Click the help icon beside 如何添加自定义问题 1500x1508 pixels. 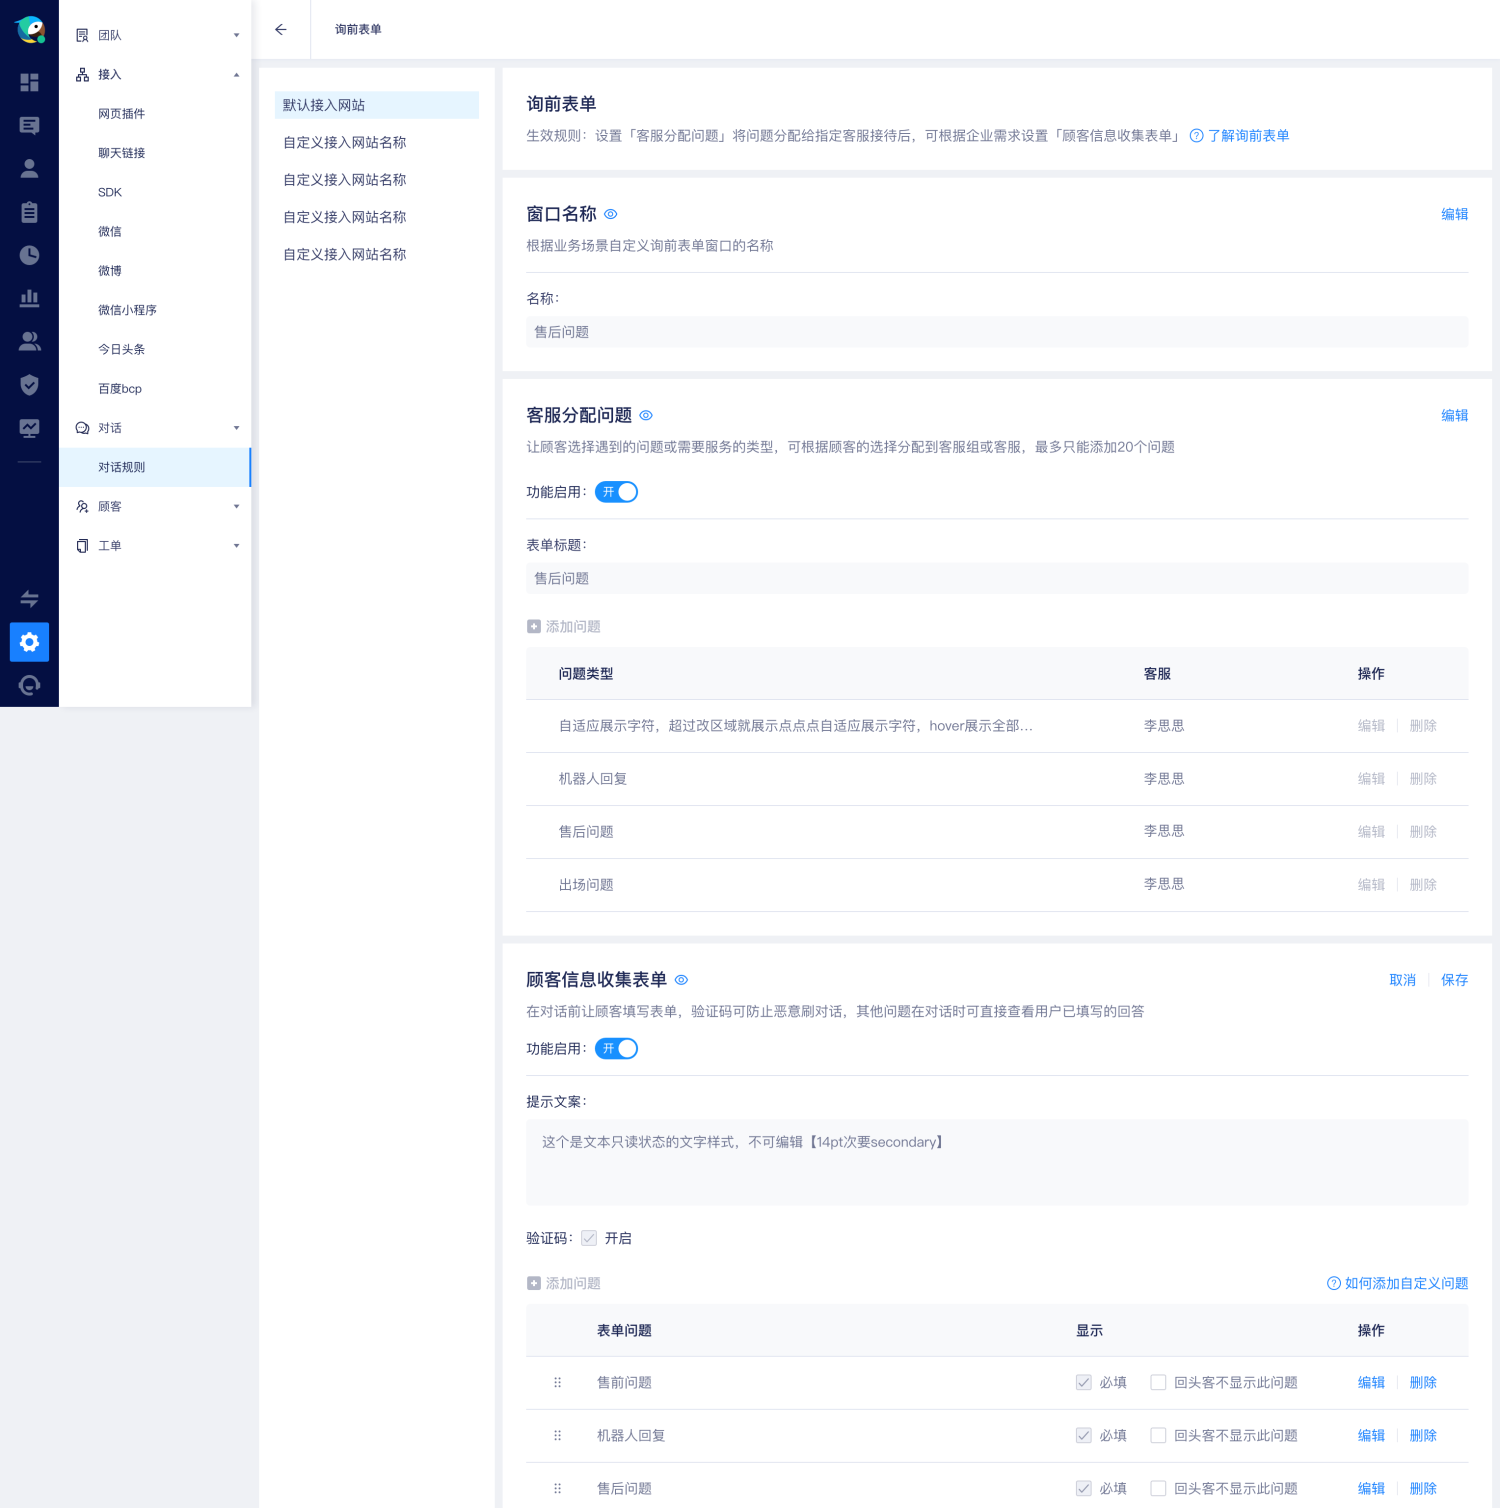click(1334, 1283)
